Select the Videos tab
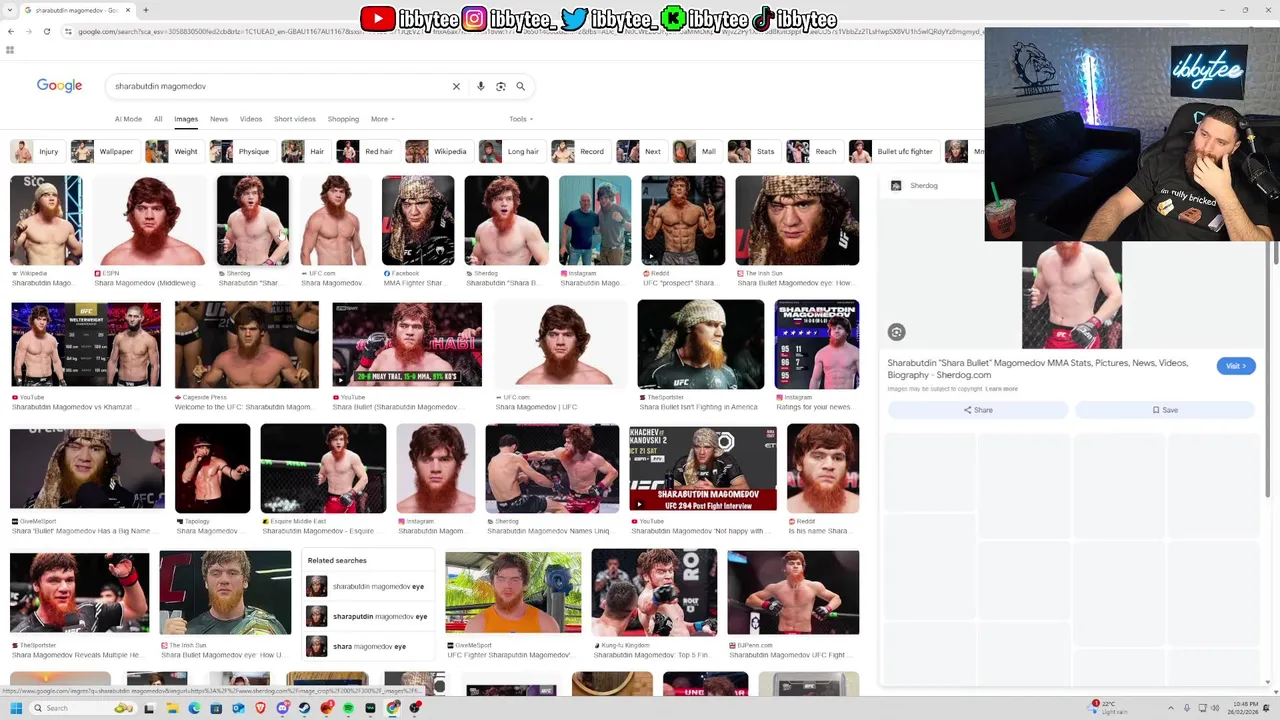 point(251,119)
